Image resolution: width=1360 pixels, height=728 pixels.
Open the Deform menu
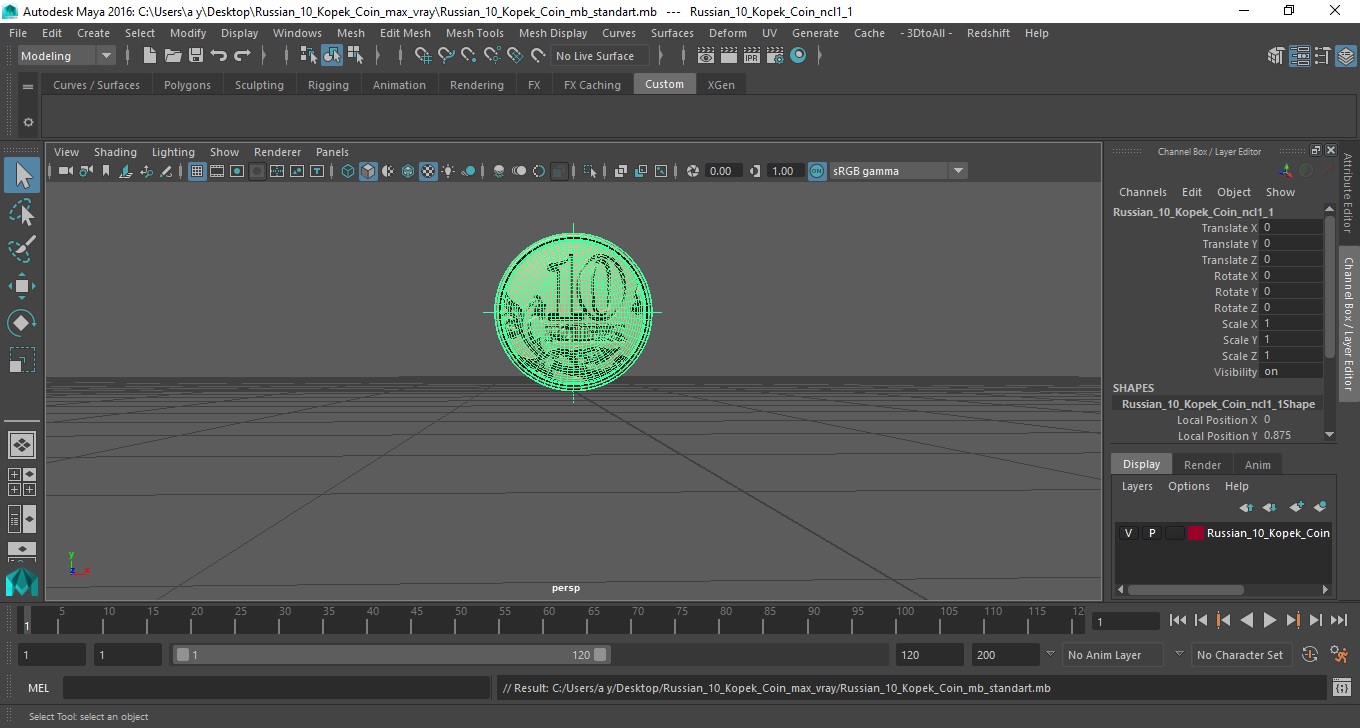click(727, 33)
